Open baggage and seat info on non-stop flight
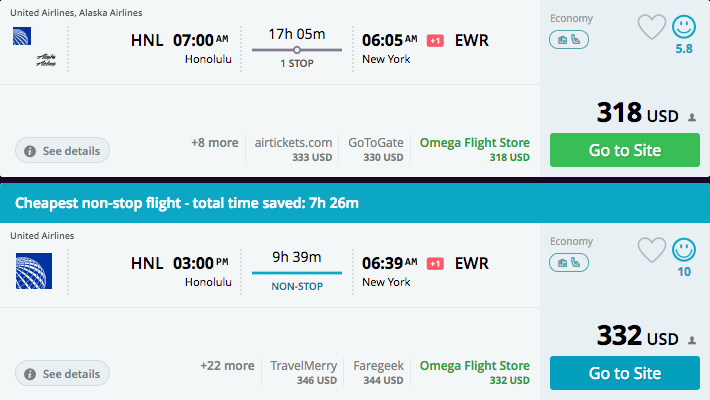This screenshot has height=400, width=710. pyautogui.click(x=569, y=263)
